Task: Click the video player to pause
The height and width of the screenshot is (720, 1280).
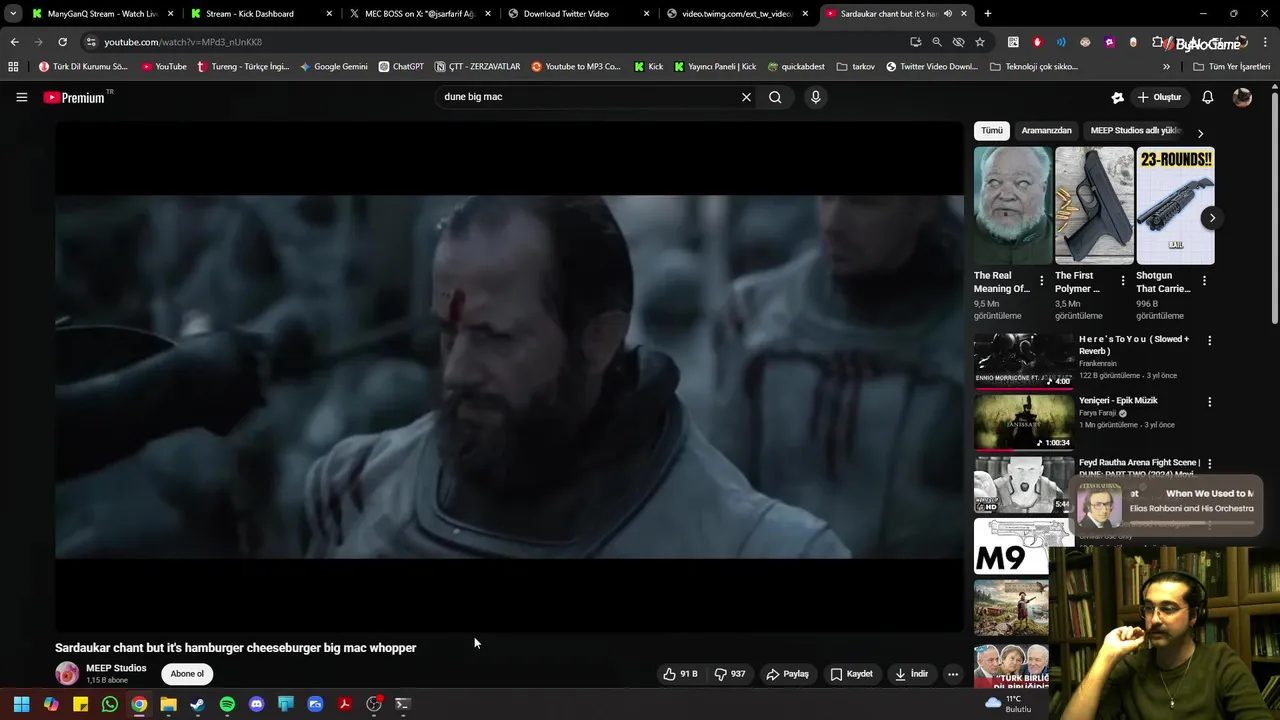Action: click(x=509, y=376)
